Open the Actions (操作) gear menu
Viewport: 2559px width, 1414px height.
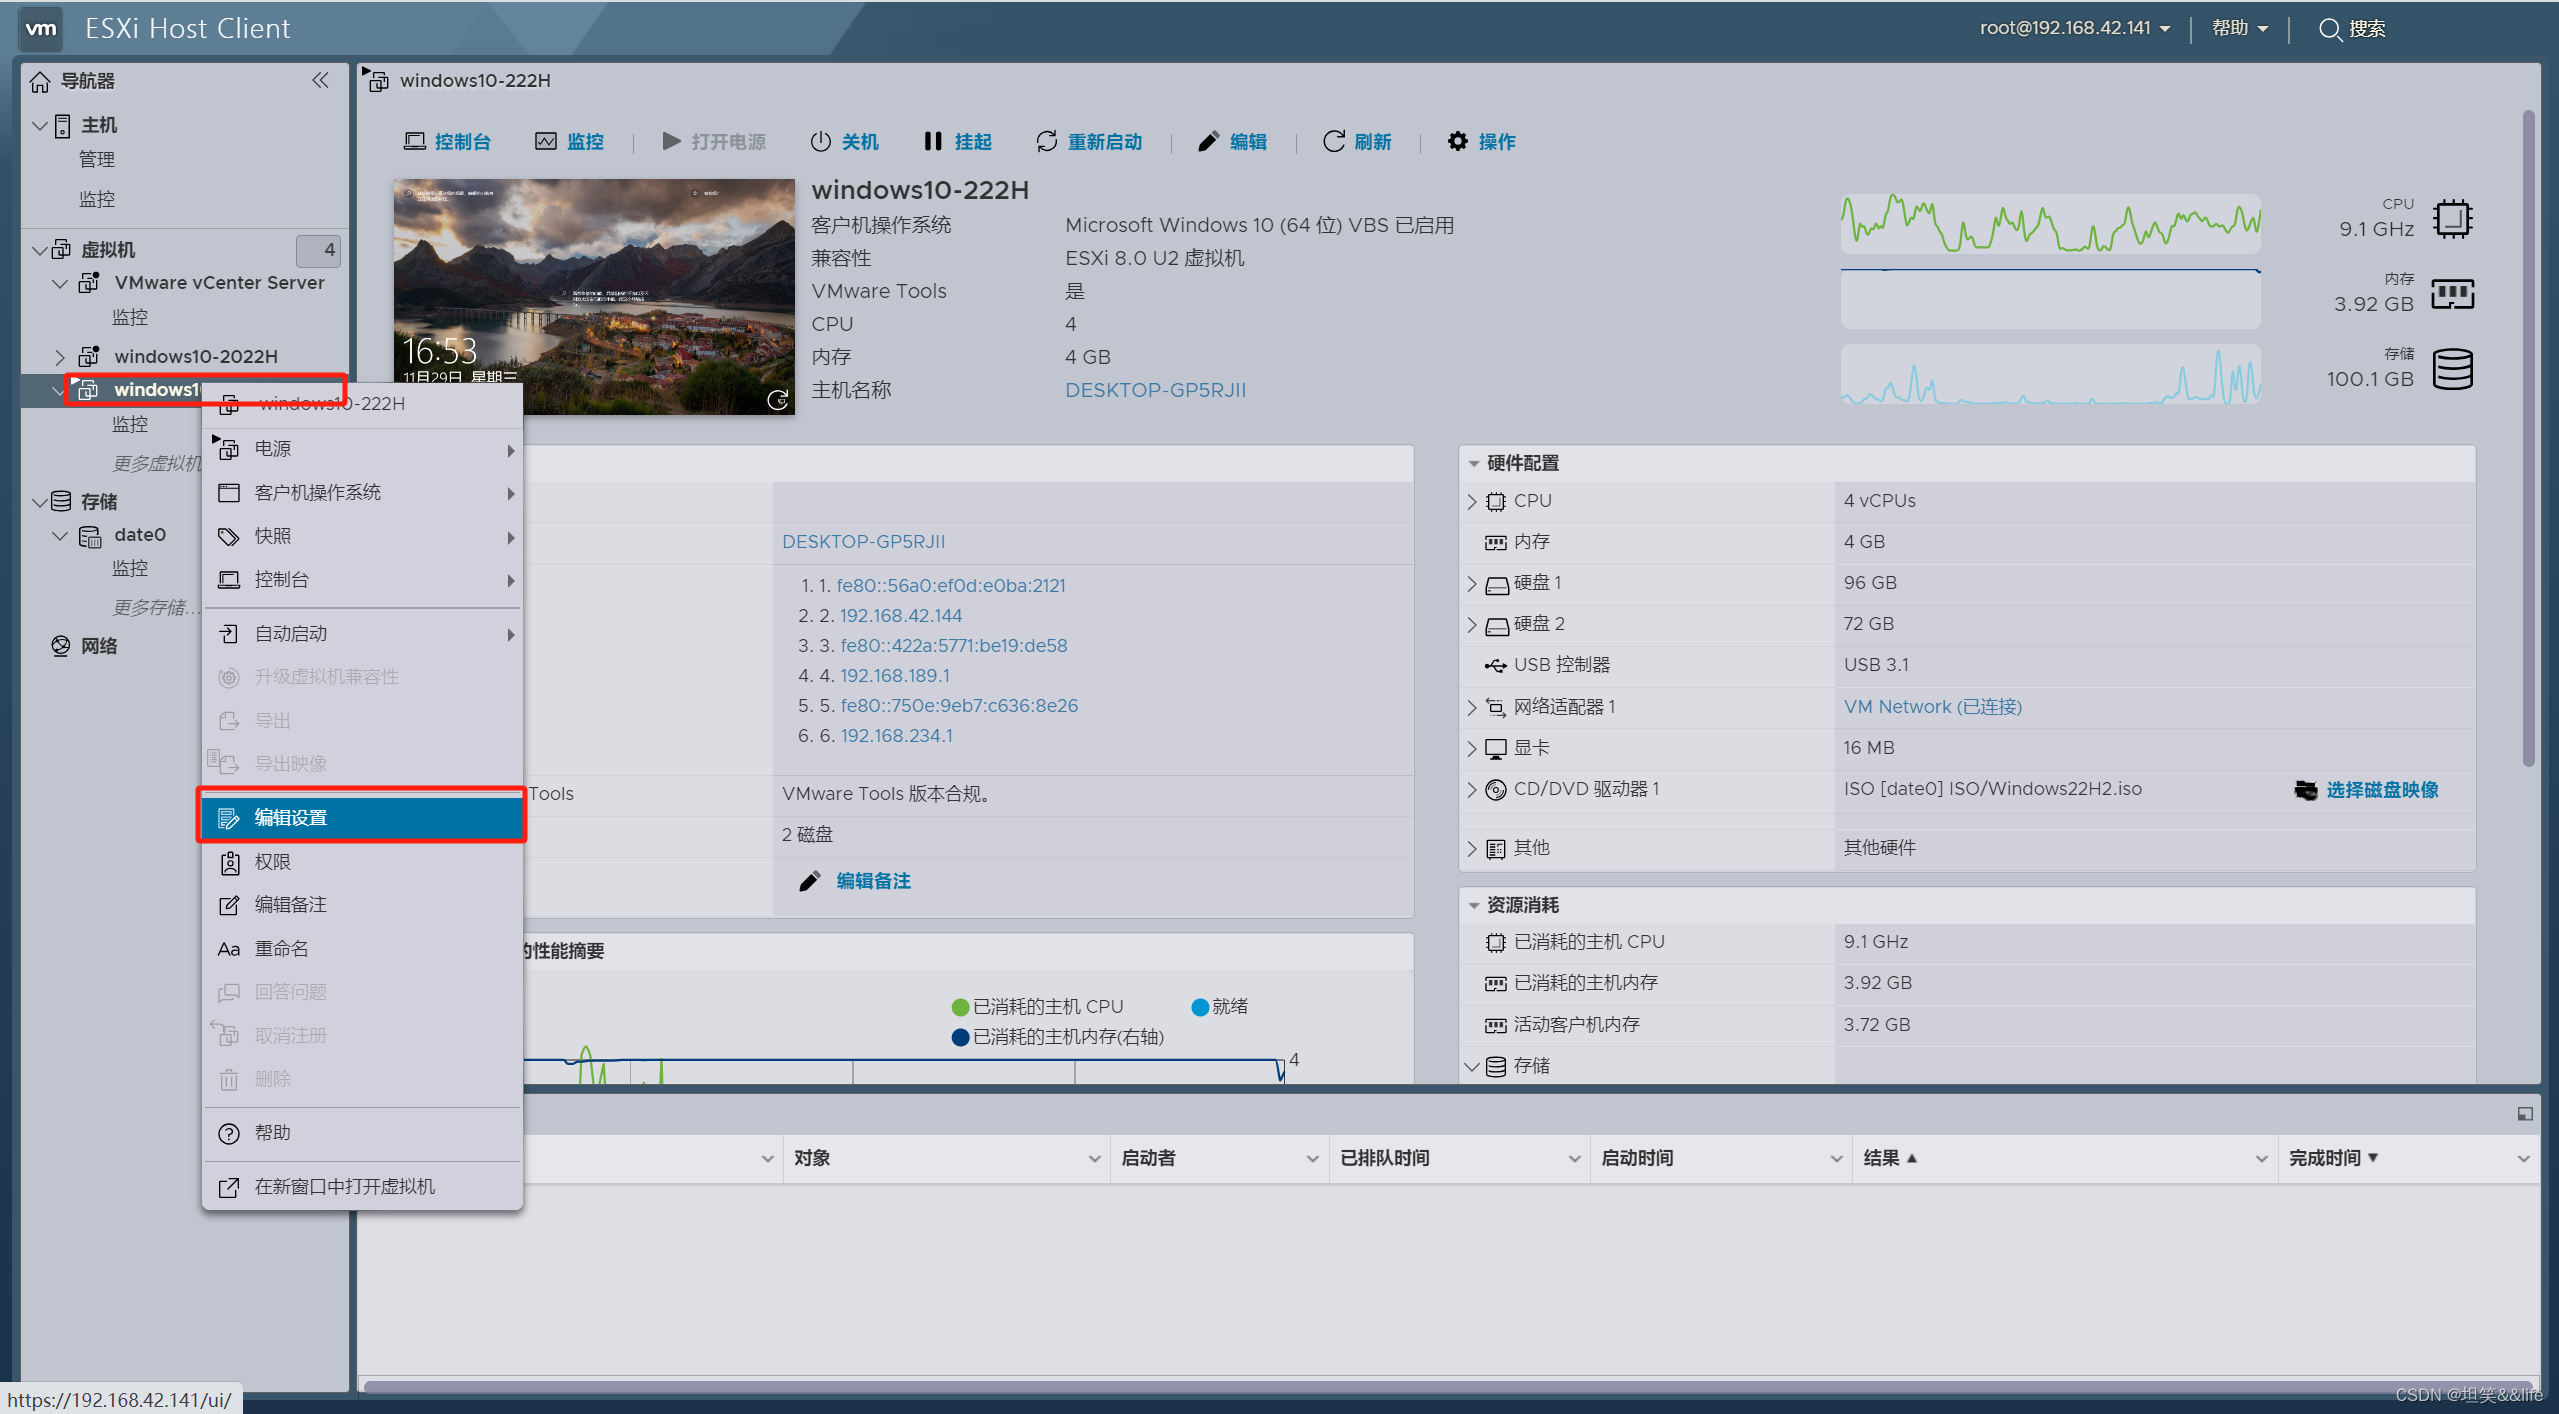point(1481,141)
